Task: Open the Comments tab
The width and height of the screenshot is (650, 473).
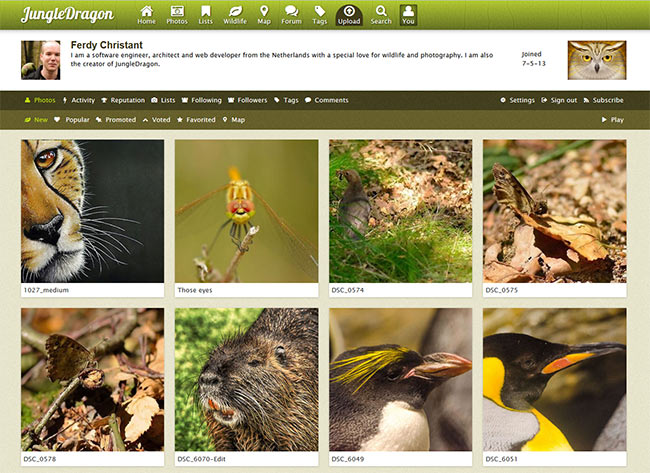Action: click(327, 100)
